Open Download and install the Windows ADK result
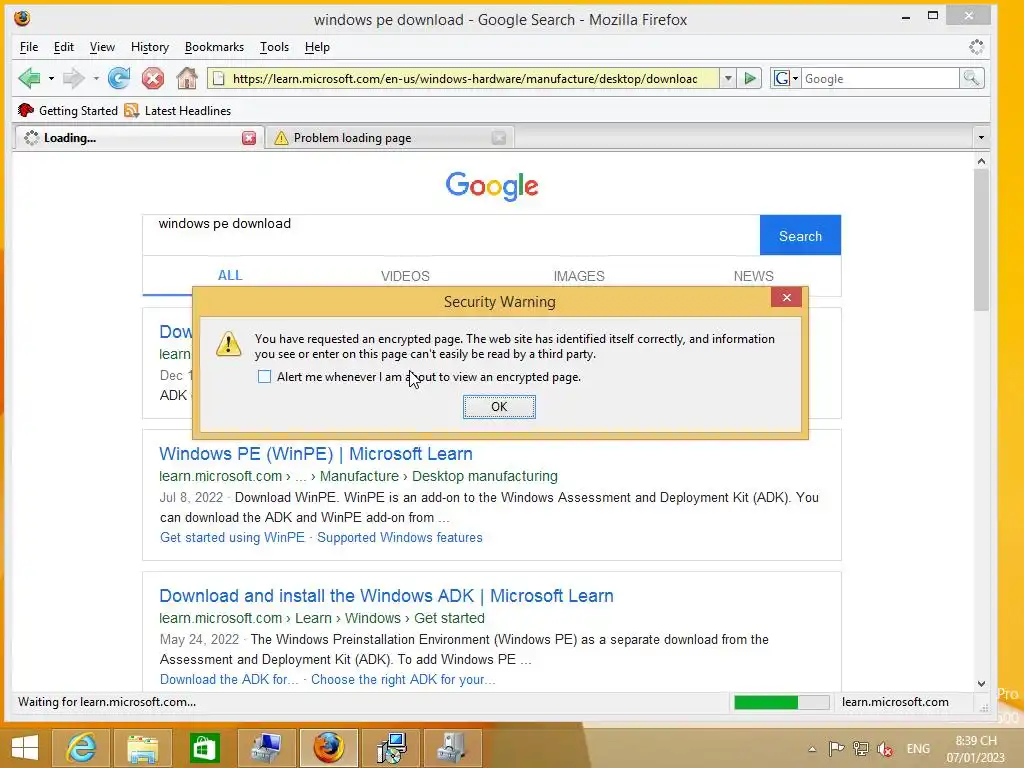This screenshot has width=1024, height=768. coord(386,596)
